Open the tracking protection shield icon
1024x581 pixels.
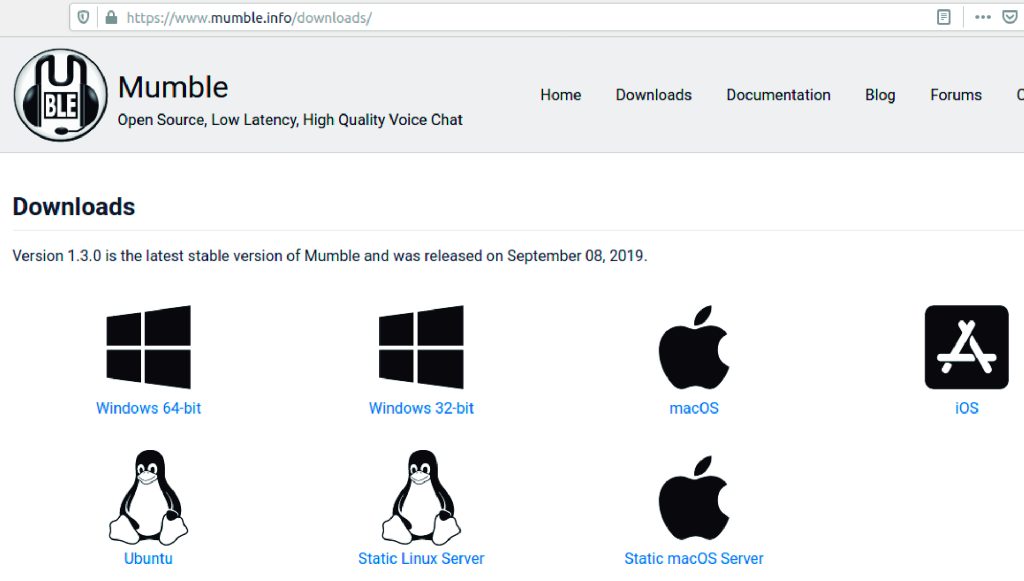click(x=84, y=18)
